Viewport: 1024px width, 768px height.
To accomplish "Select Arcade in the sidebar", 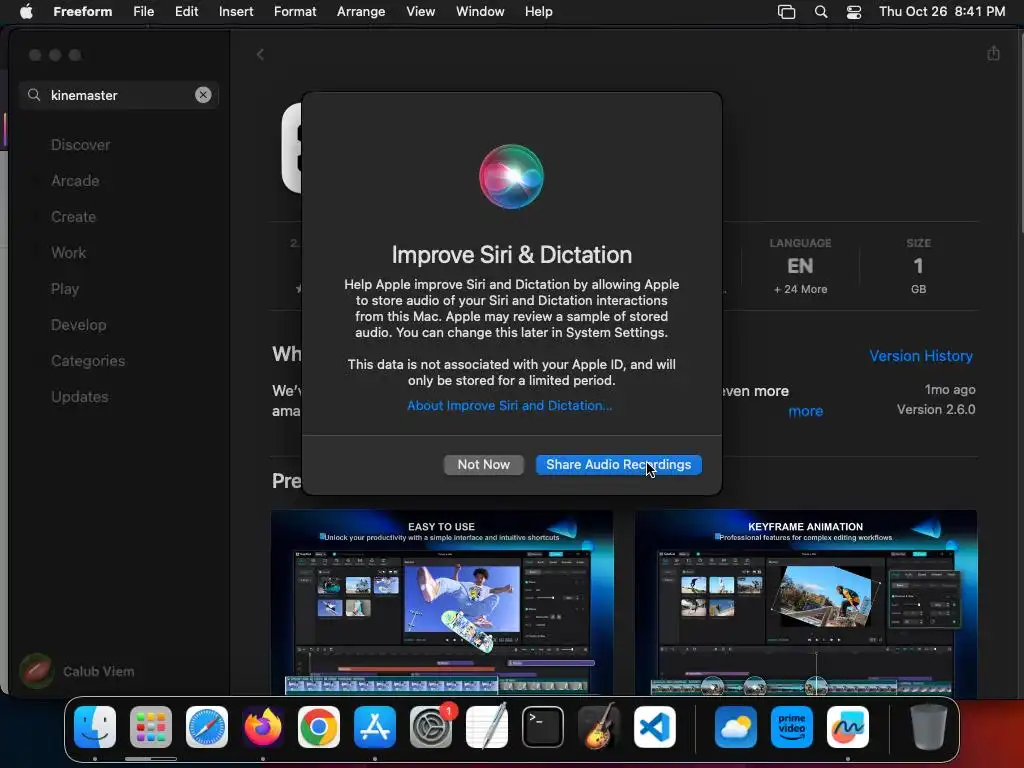I will [x=75, y=181].
